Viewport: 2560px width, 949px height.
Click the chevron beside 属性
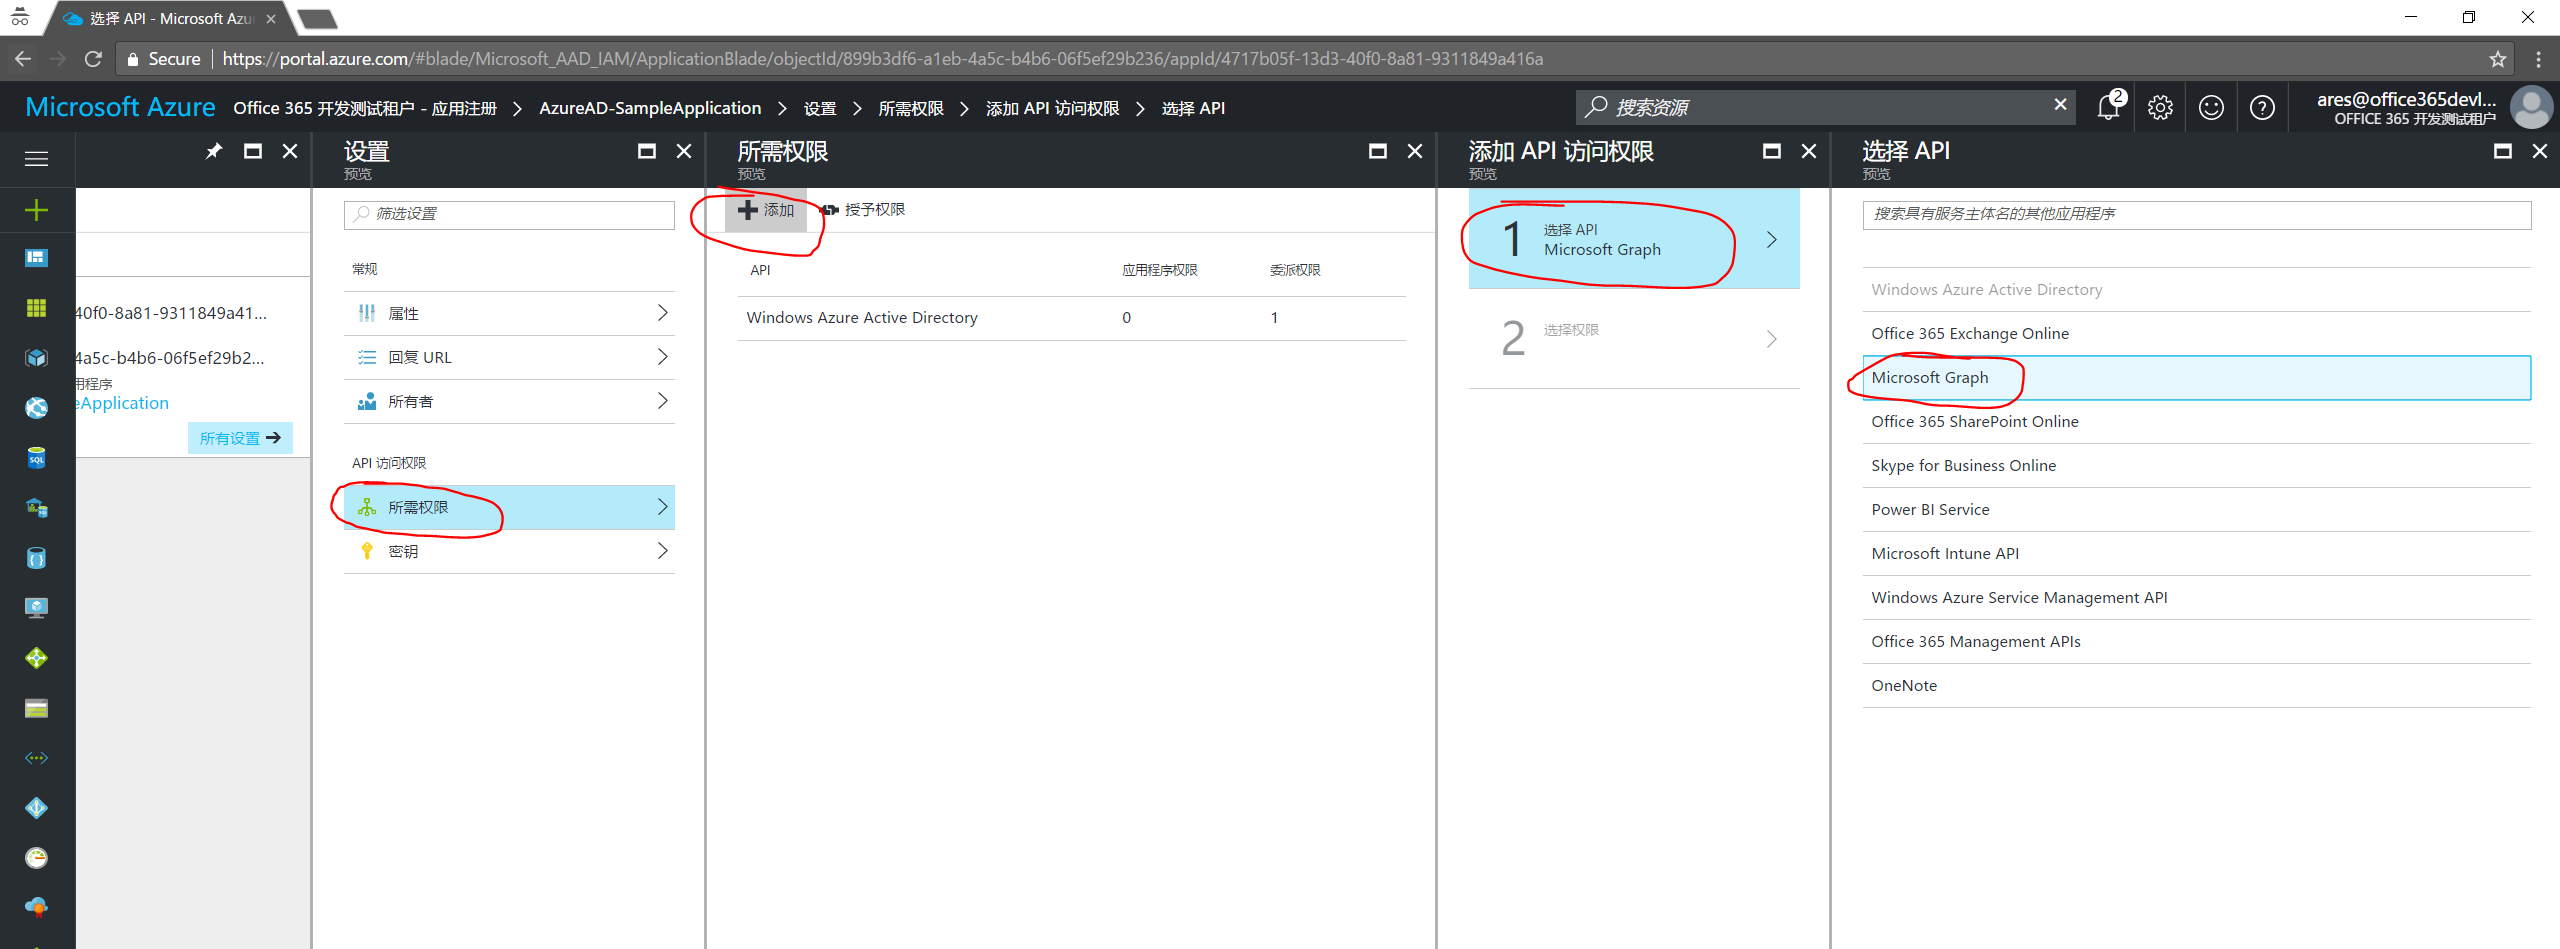coord(661,313)
